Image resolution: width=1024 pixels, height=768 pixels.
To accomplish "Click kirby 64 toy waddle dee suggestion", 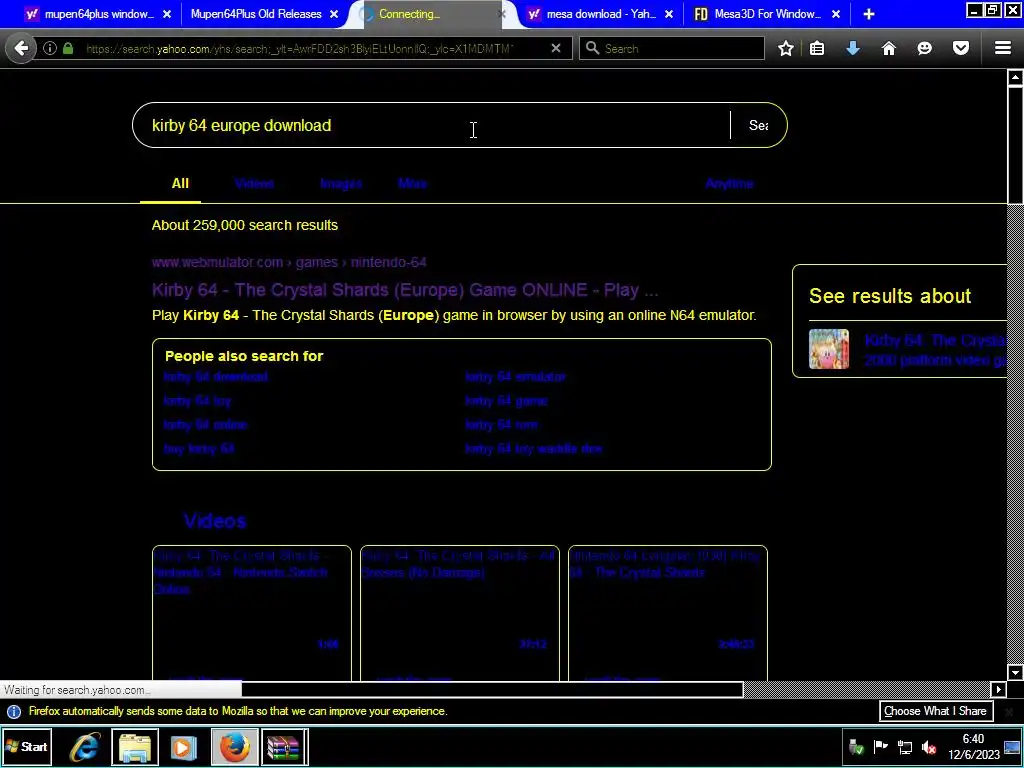I will tap(533, 449).
